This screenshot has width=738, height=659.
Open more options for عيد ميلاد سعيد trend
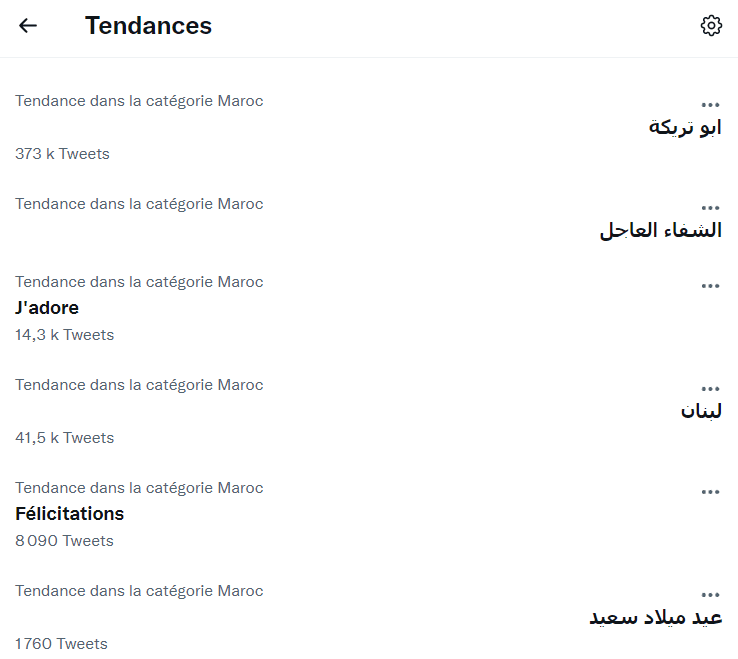tap(711, 595)
